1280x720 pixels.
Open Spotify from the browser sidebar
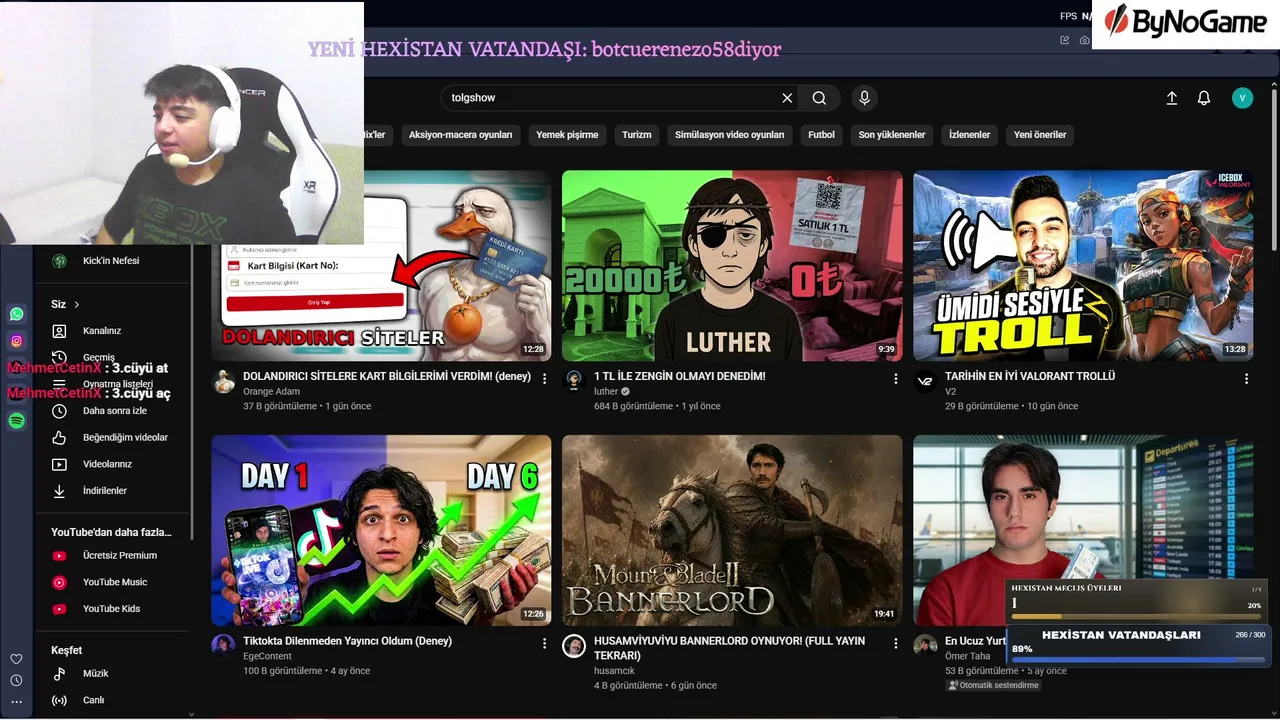(17, 421)
